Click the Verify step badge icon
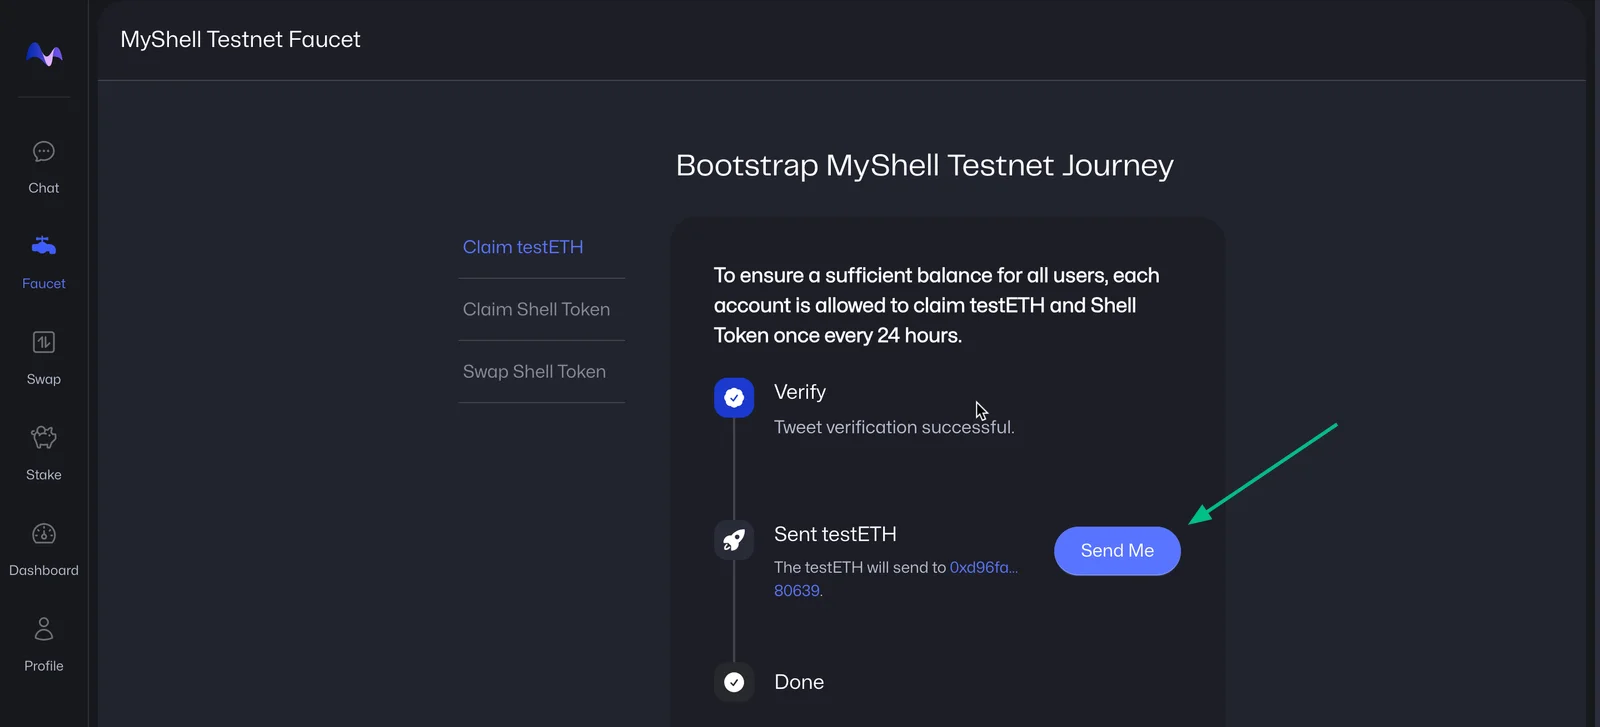This screenshot has width=1600, height=727. [734, 397]
